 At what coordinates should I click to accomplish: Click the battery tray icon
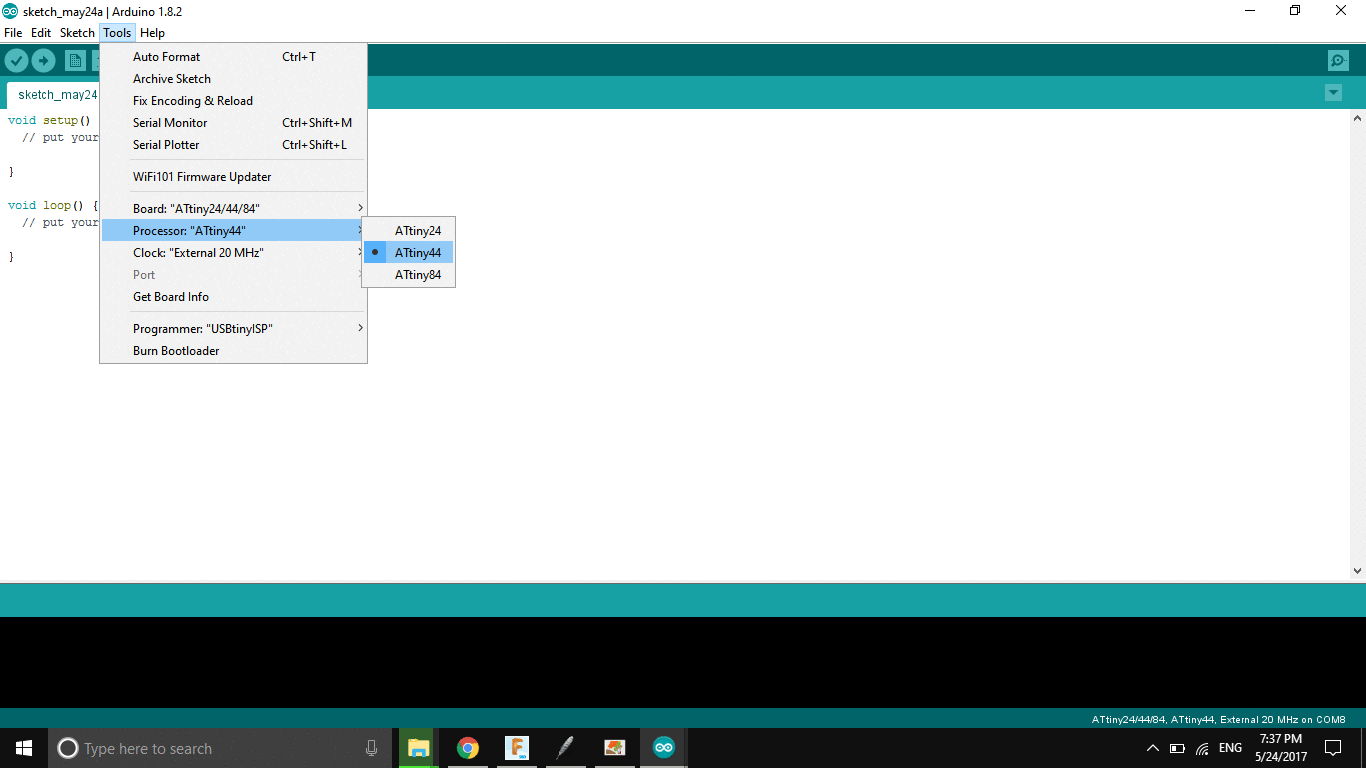coord(1177,748)
